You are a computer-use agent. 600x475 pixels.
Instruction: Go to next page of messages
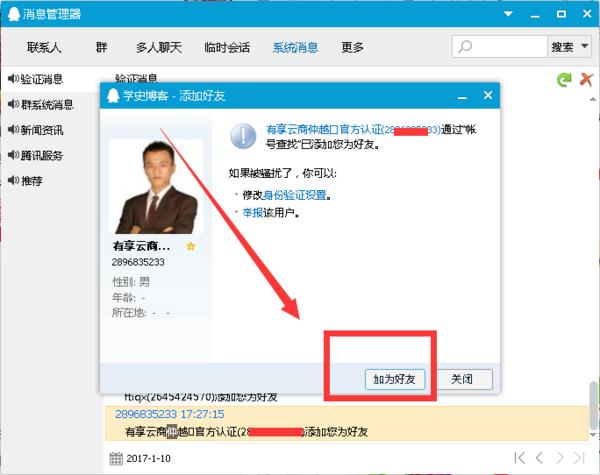[x=559, y=458]
